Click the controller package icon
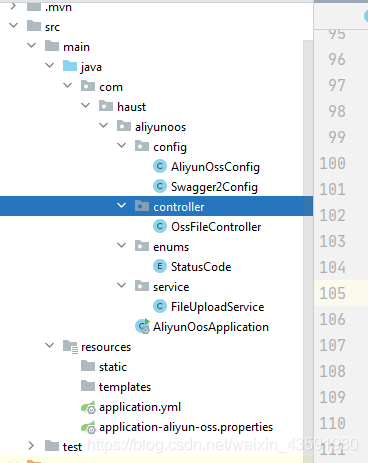The height and width of the screenshot is (463, 368). click(x=142, y=206)
